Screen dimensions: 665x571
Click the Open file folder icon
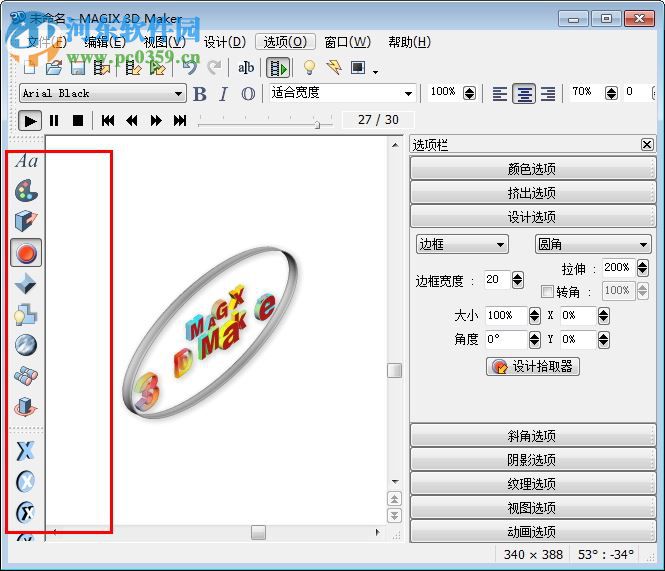(54, 67)
